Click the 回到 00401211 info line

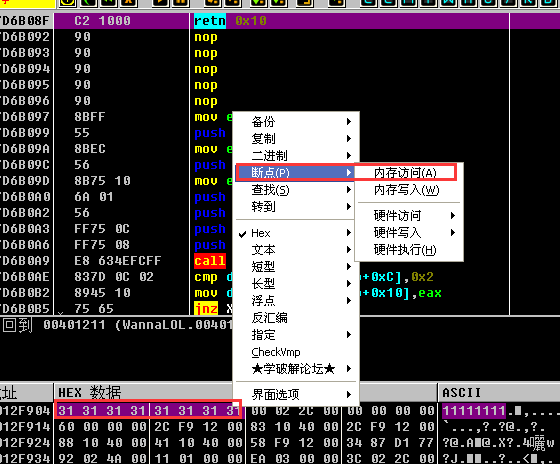118,325
